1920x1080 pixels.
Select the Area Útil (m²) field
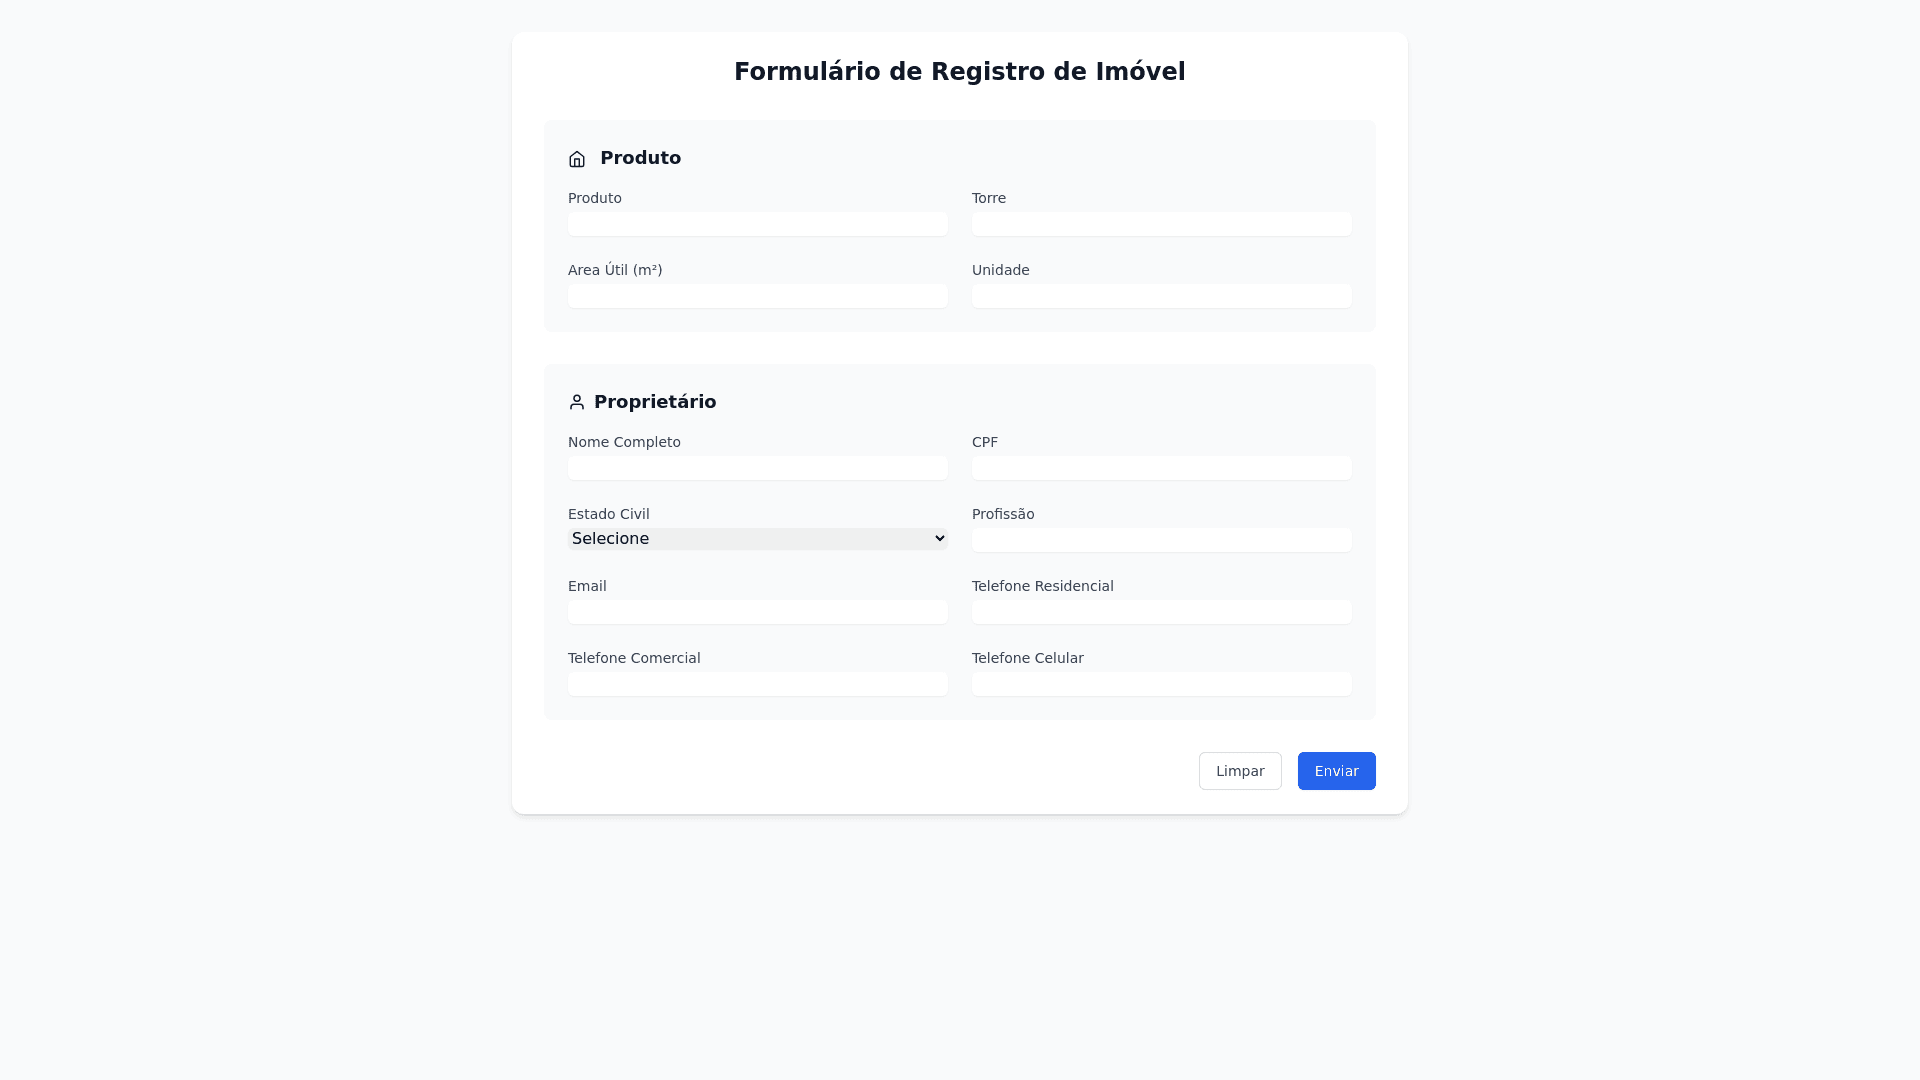click(x=757, y=296)
